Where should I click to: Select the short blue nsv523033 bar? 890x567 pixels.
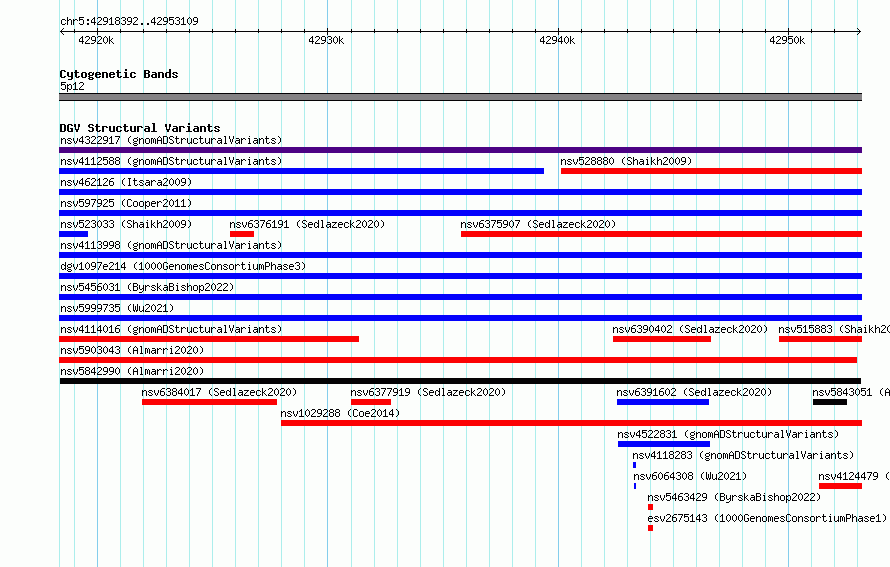click(x=73, y=234)
